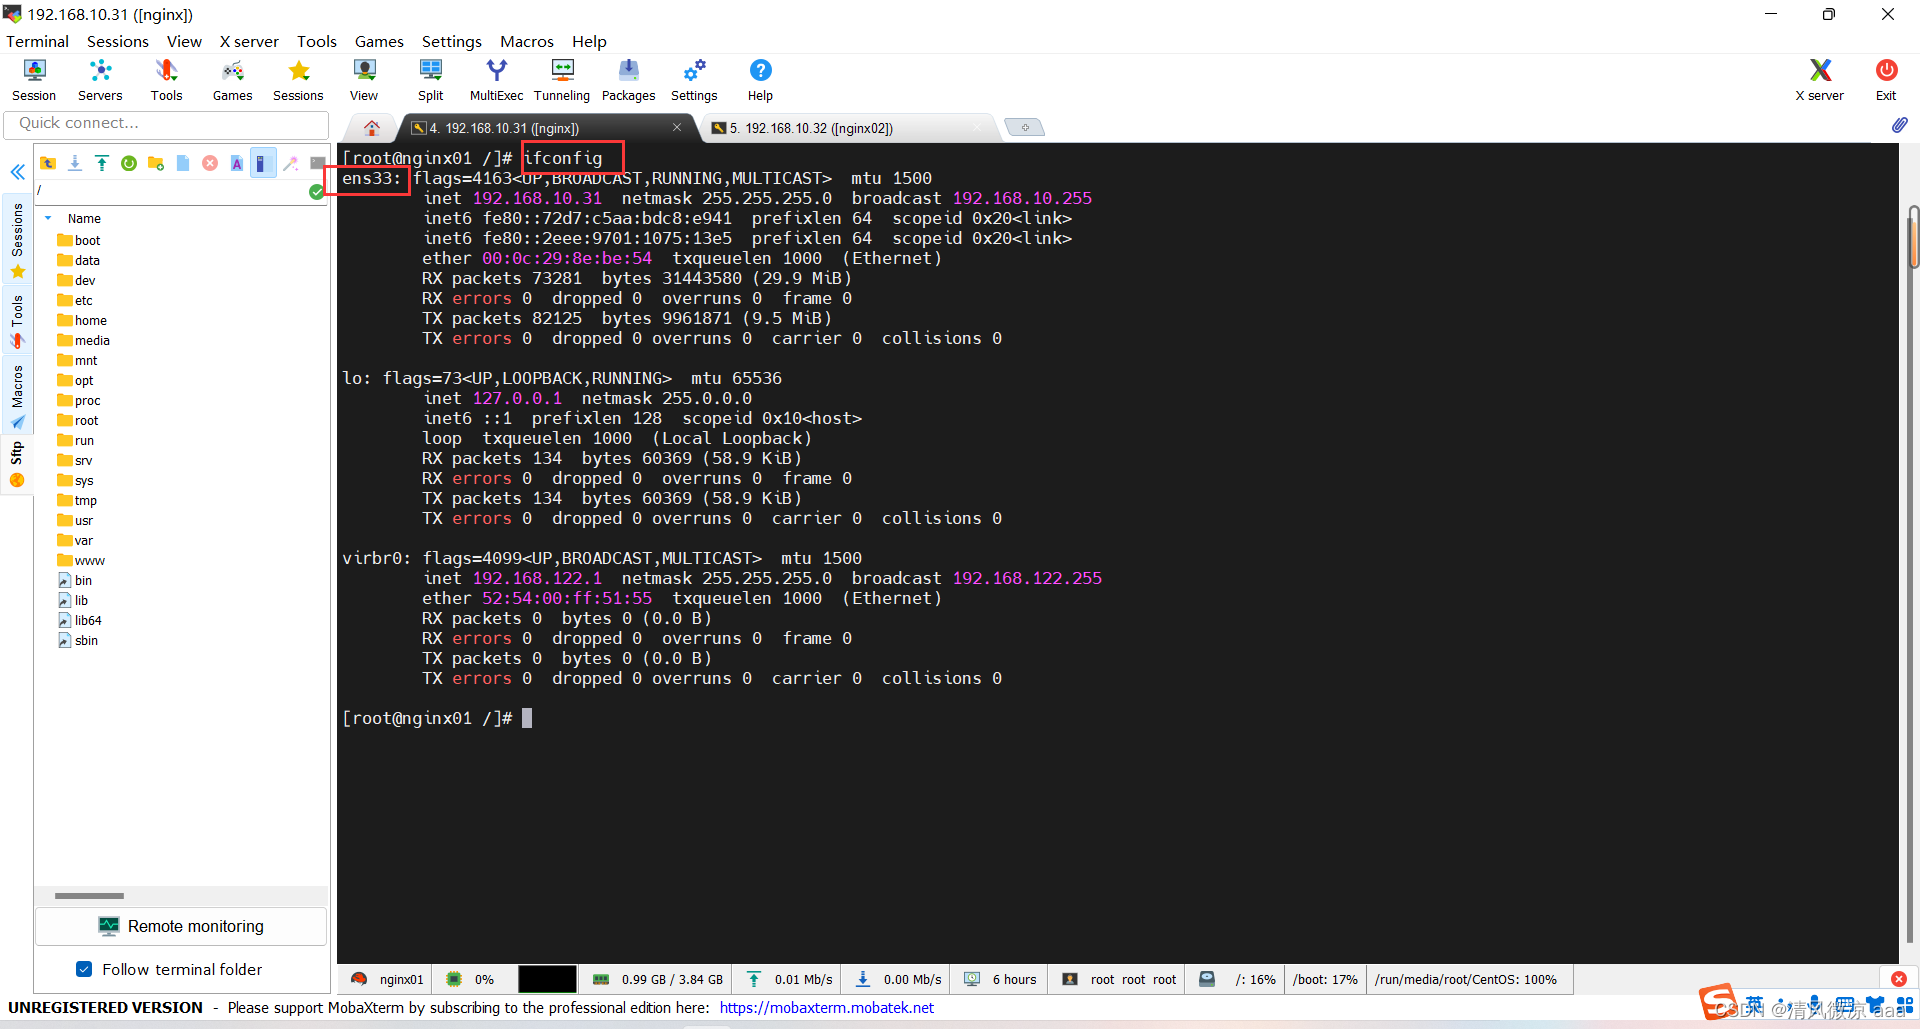
Task: Click the Quick connect input field
Action: [167, 123]
